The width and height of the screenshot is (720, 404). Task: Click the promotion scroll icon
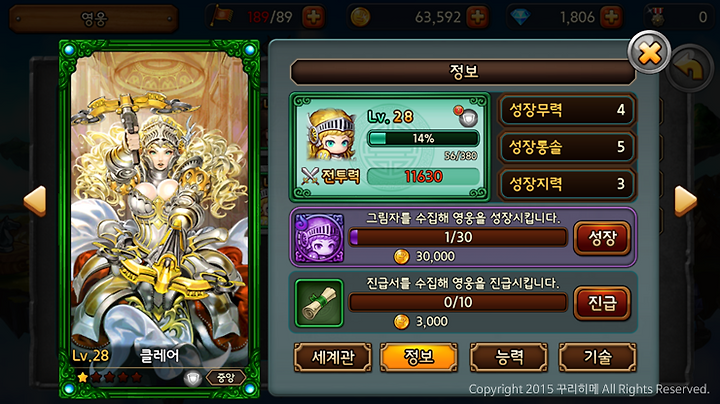[x=319, y=303]
